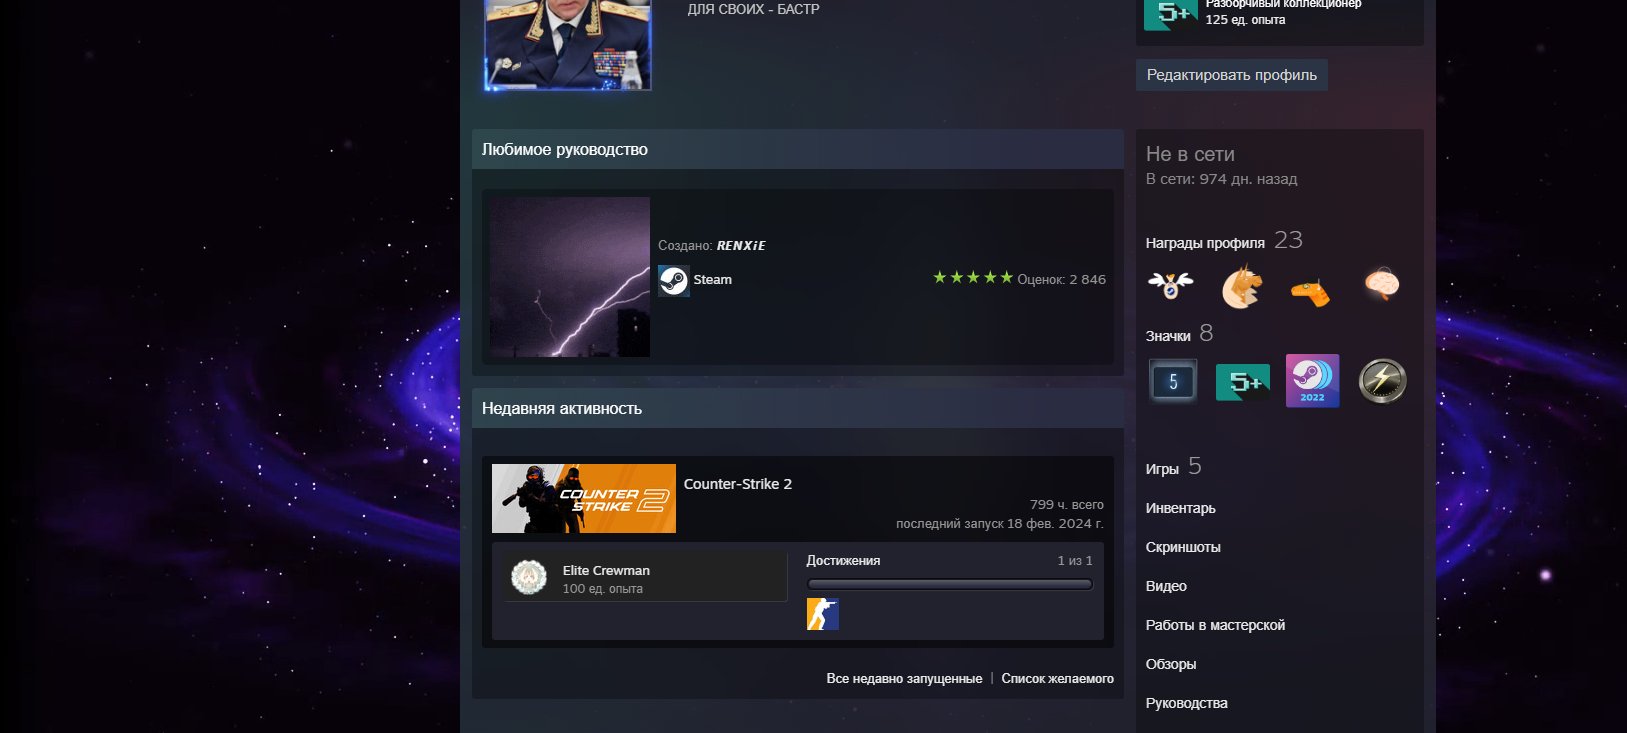Open the Список желаемого link
The image size is (1627, 733).
coord(1058,679)
